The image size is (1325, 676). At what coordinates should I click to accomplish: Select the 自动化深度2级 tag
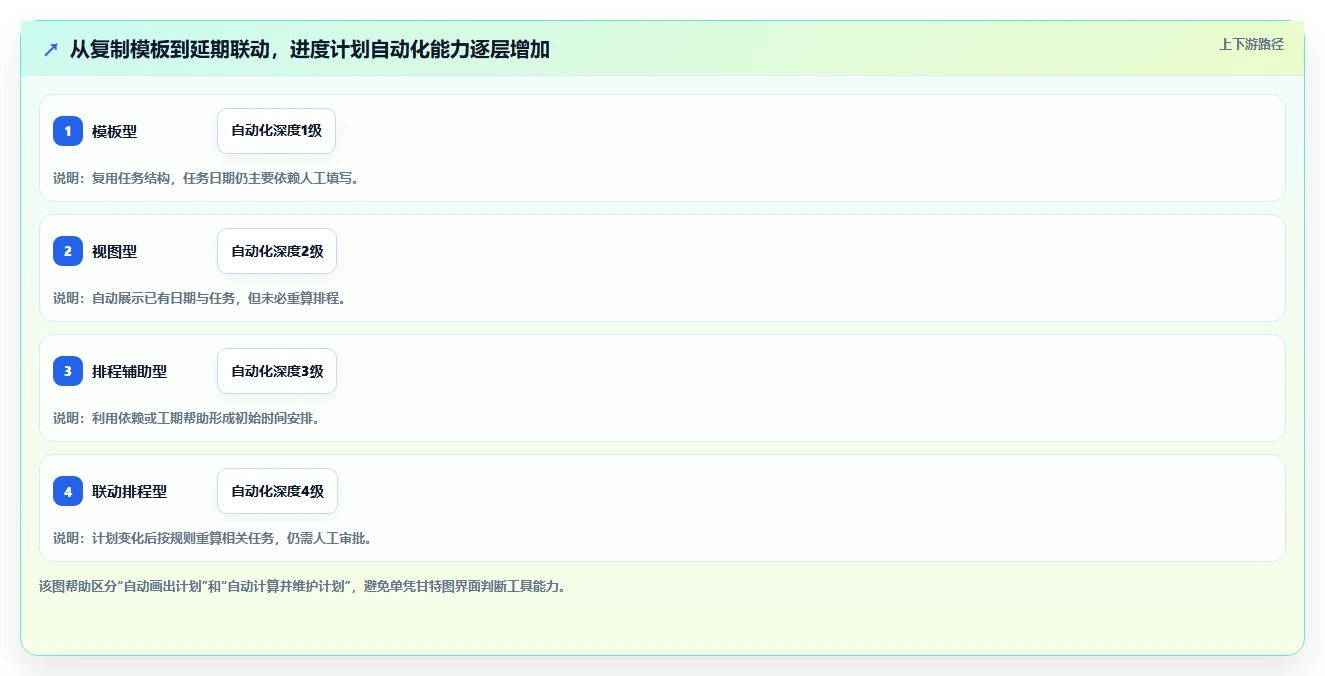click(x=277, y=251)
